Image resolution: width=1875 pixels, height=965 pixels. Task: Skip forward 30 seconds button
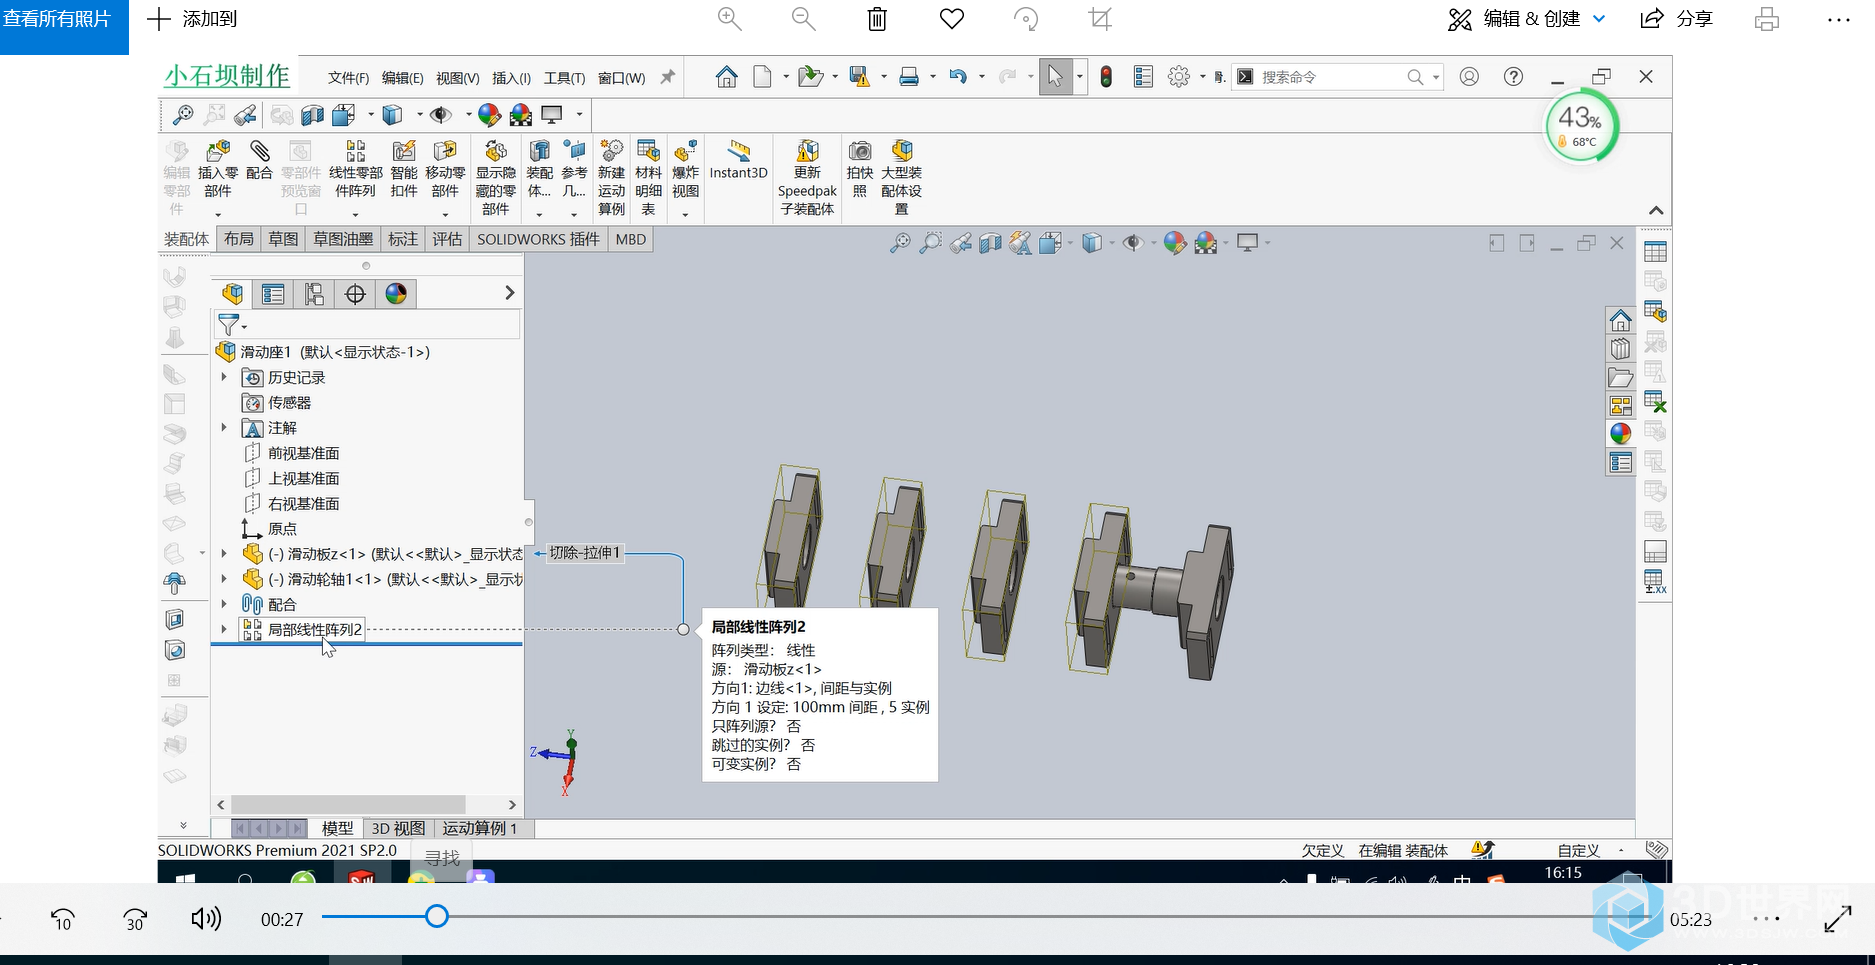(135, 919)
